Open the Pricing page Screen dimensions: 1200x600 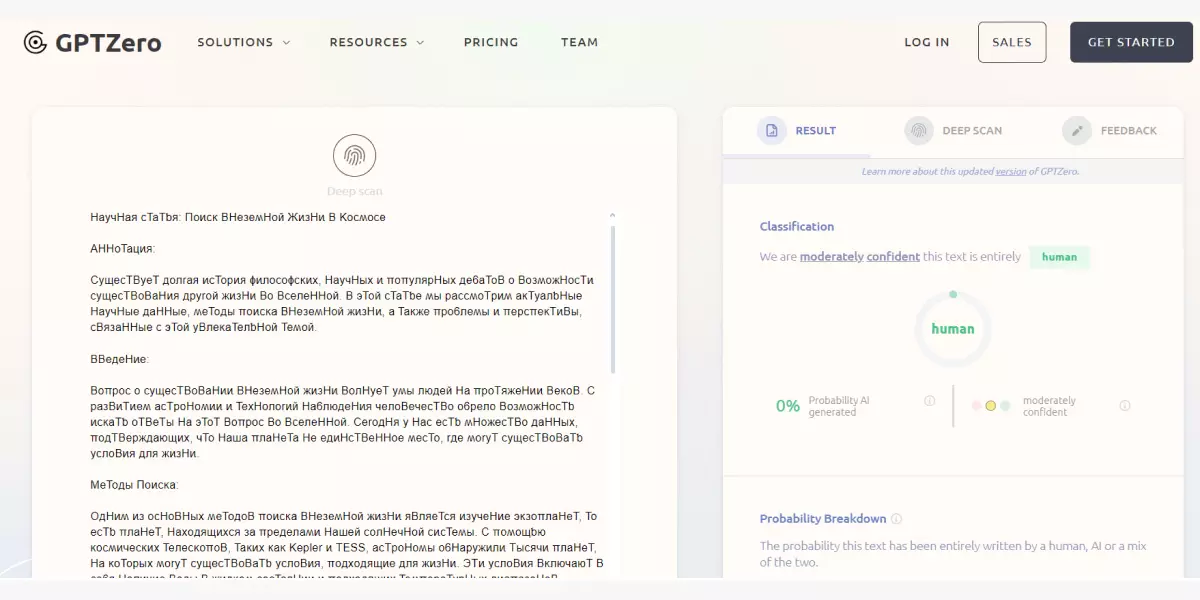pyautogui.click(x=491, y=42)
